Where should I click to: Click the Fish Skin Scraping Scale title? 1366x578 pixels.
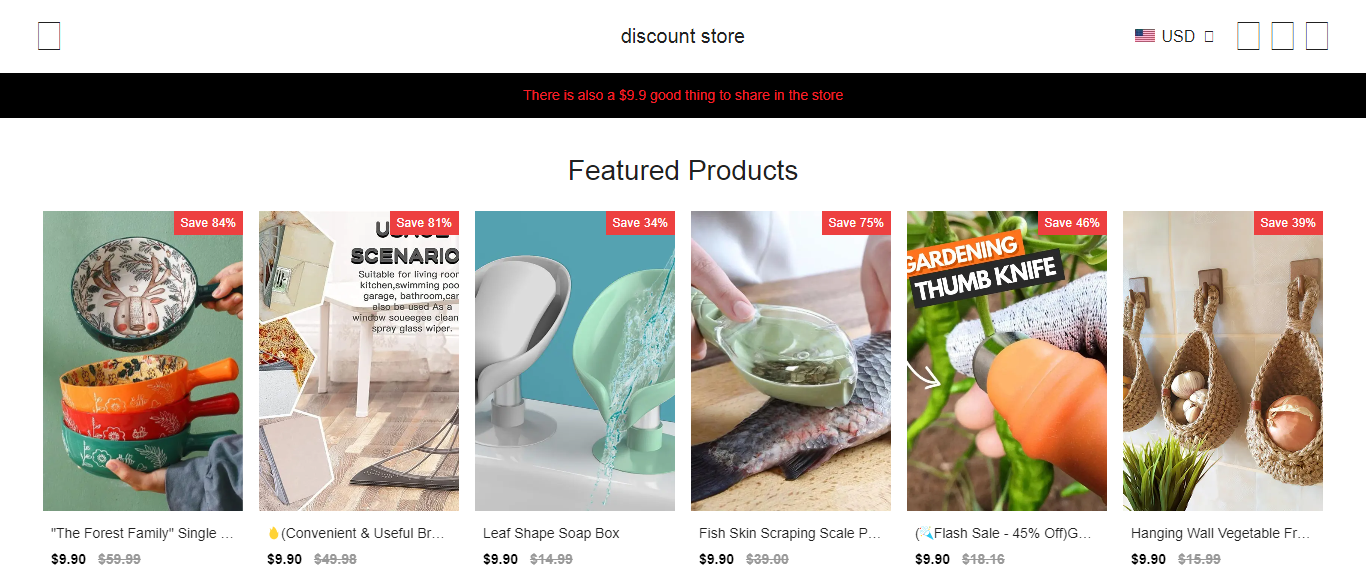pyautogui.click(x=790, y=533)
